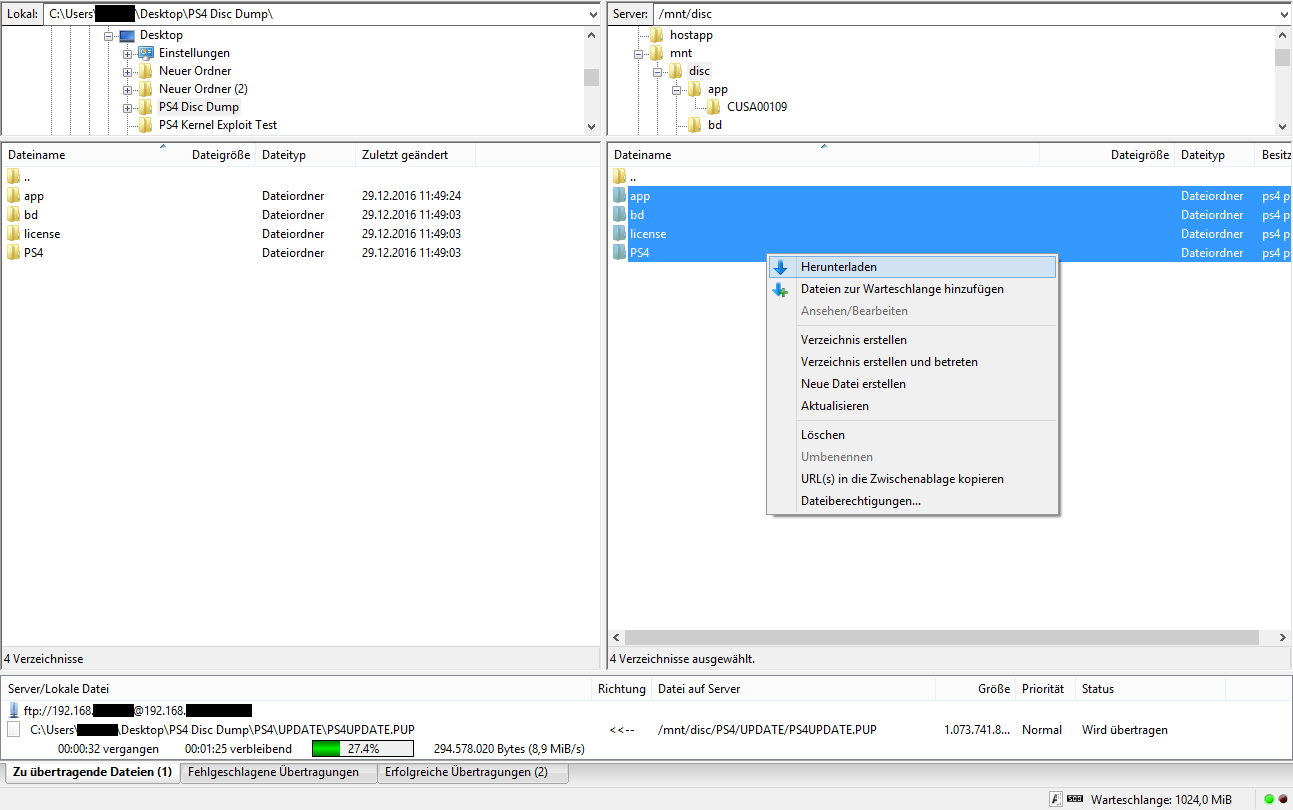This screenshot has width=1293, height=810.
Task: Click the file icon beside the PS4UPDATE.PUP transfer
Action: pyautogui.click(x=13, y=730)
